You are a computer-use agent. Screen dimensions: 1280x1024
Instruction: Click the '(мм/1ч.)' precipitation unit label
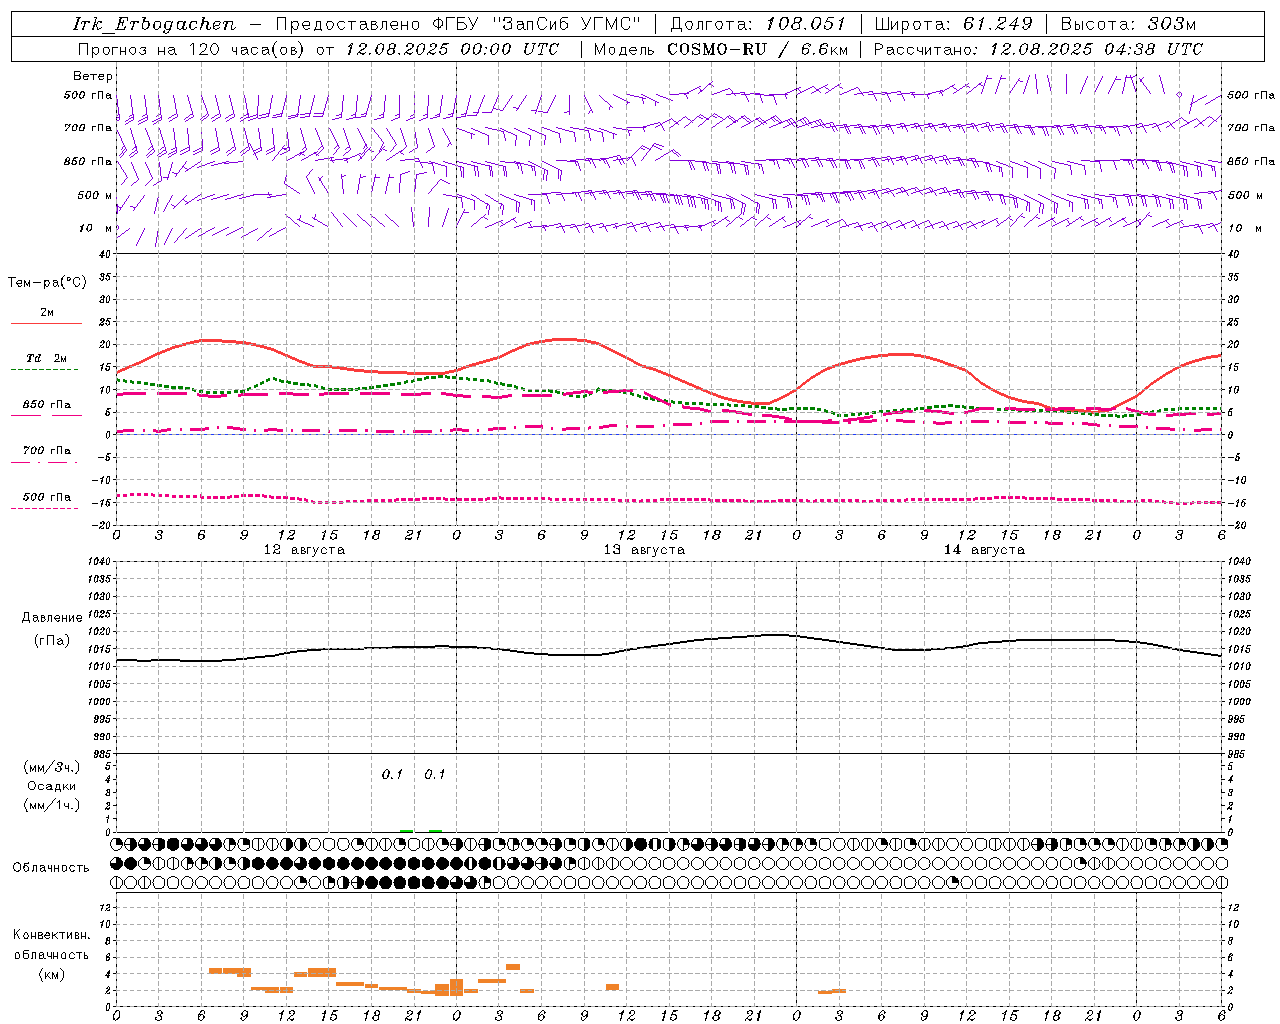tap(52, 805)
